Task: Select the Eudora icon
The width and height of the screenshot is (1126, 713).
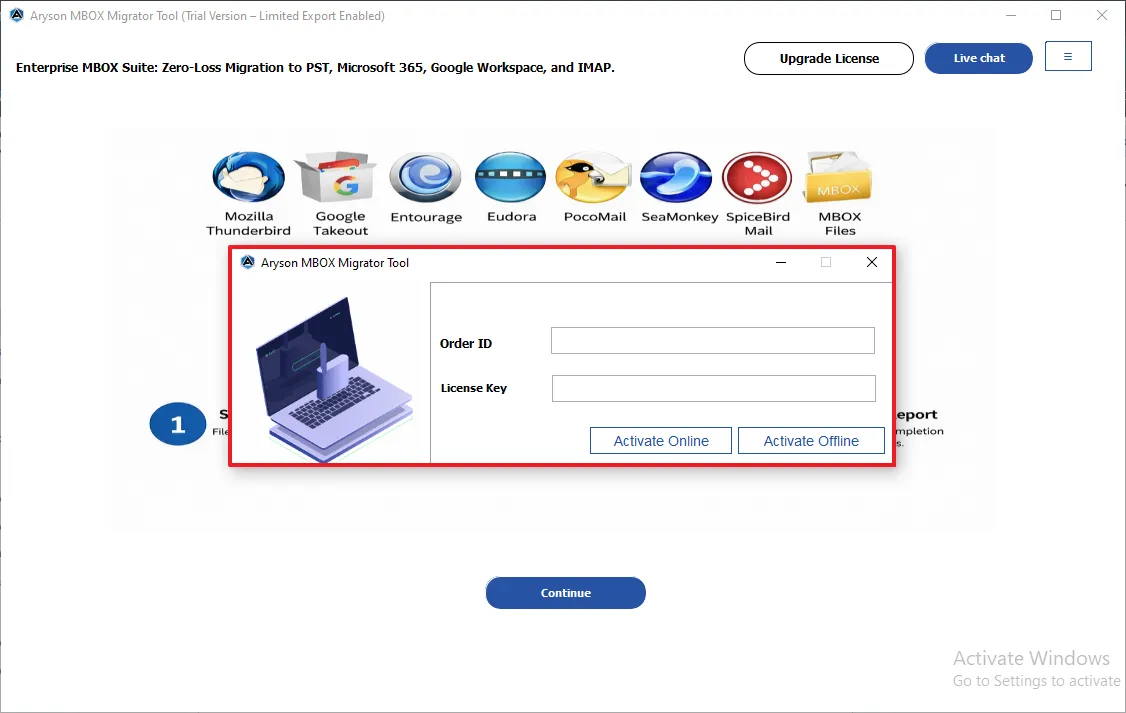Action: click(511, 177)
